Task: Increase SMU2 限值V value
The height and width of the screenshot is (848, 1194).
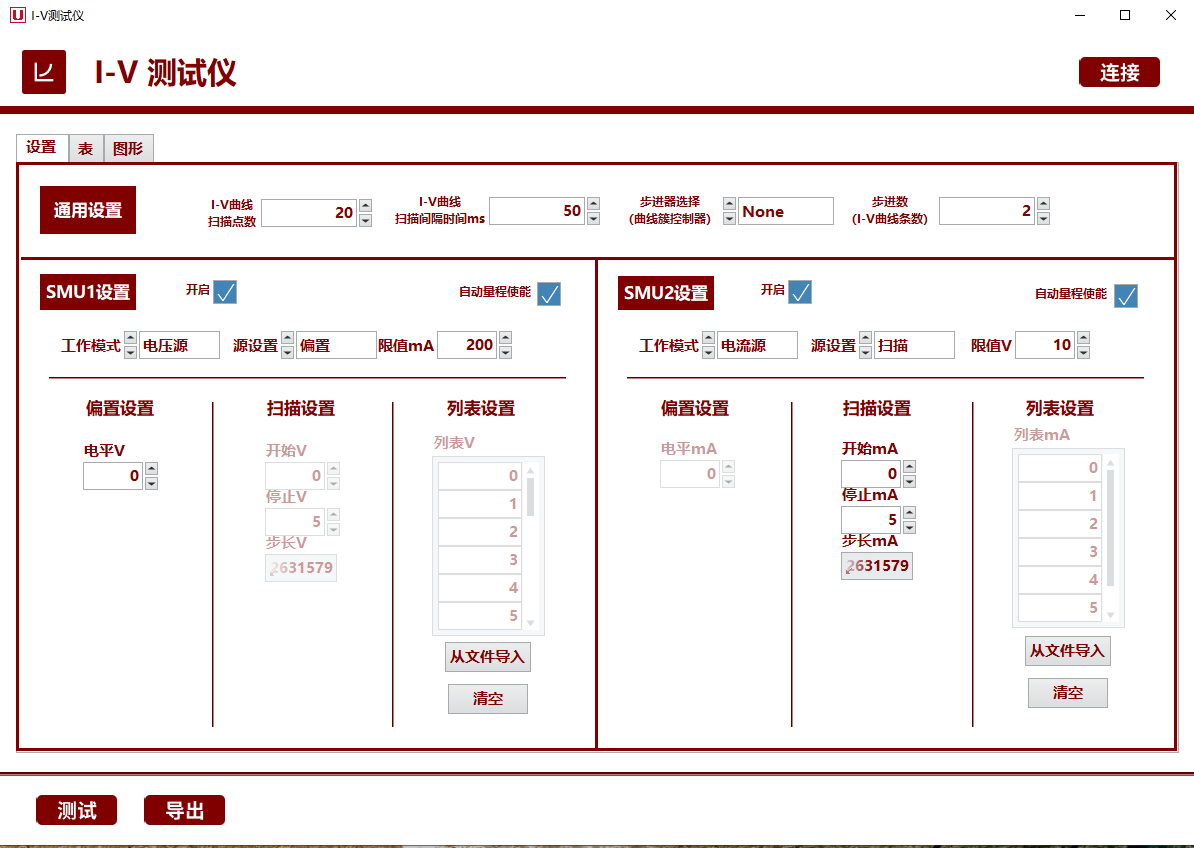Action: 1083,338
